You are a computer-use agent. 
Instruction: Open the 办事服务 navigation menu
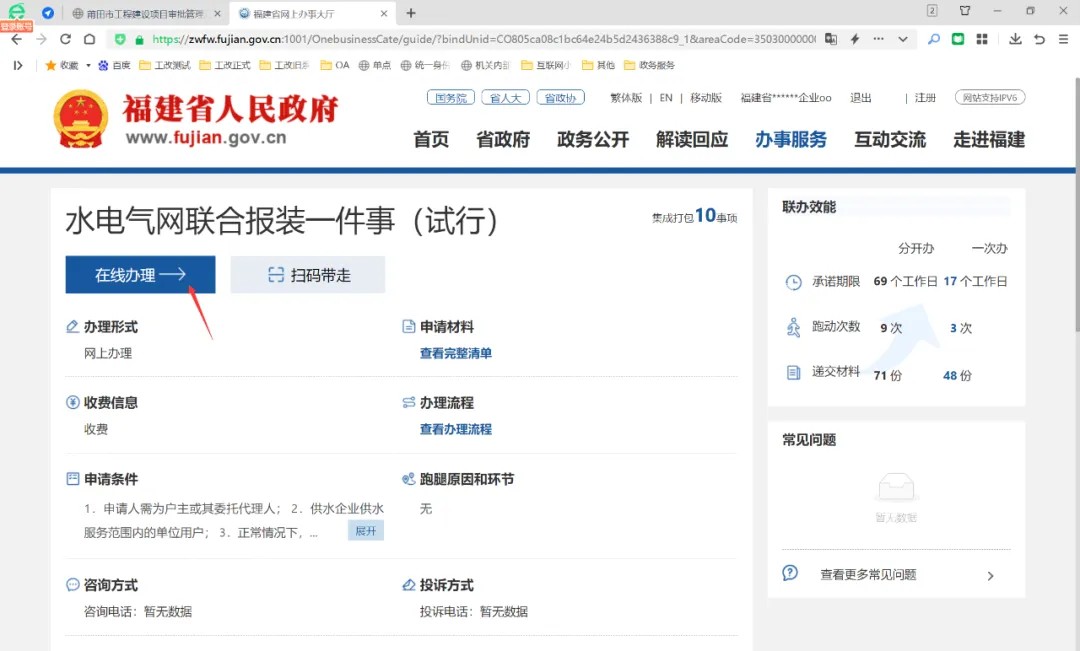[790, 140]
